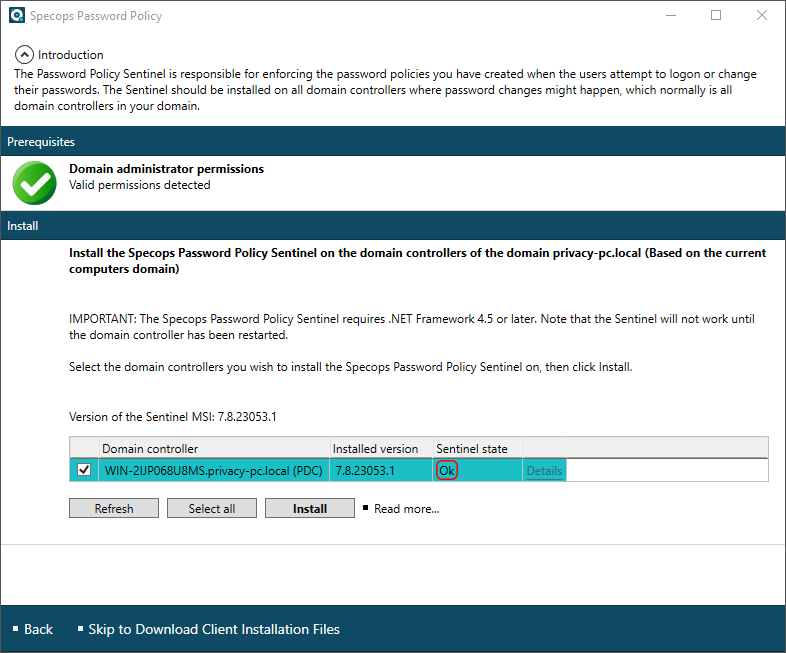Open the Details link for the domain controller
The height and width of the screenshot is (653, 786).
(x=544, y=471)
